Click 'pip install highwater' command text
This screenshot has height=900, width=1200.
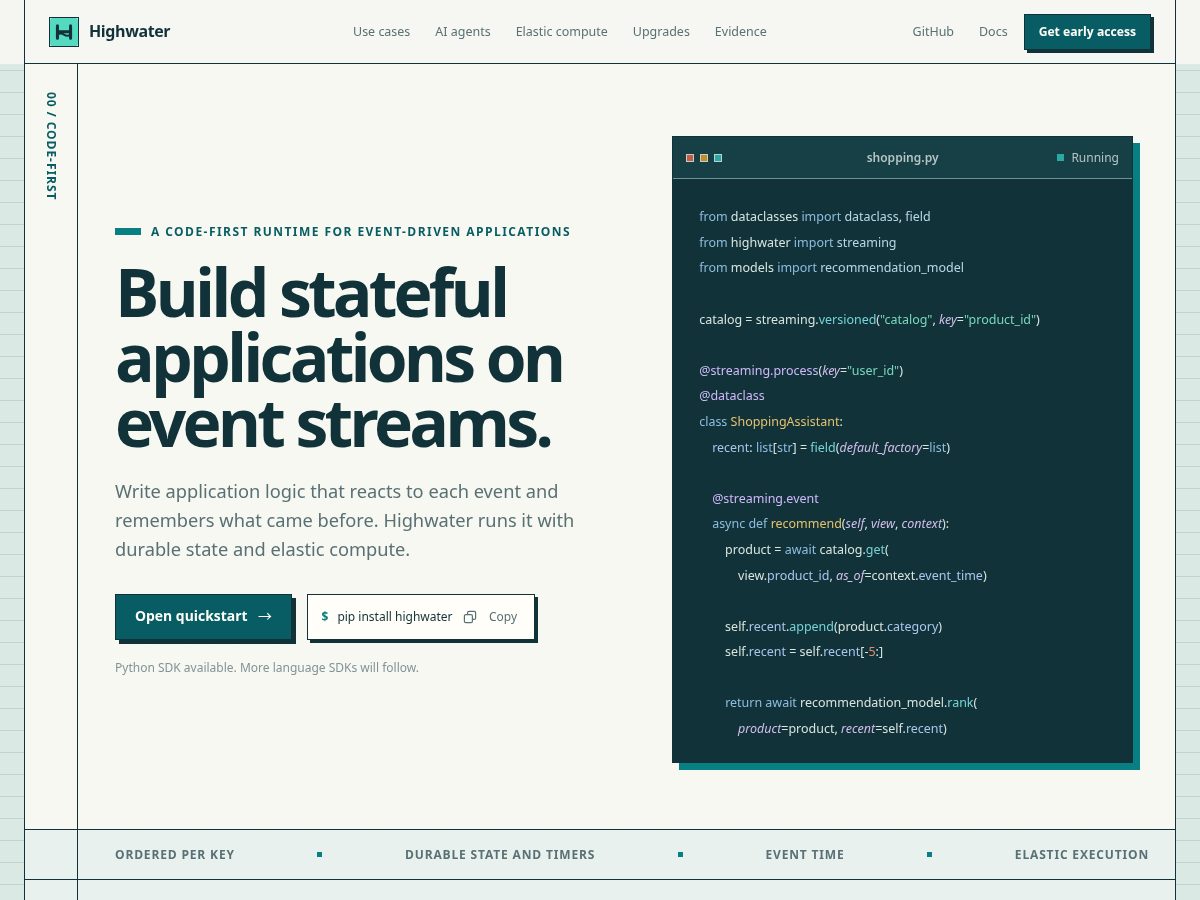pyautogui.click(x=395, y=617)
